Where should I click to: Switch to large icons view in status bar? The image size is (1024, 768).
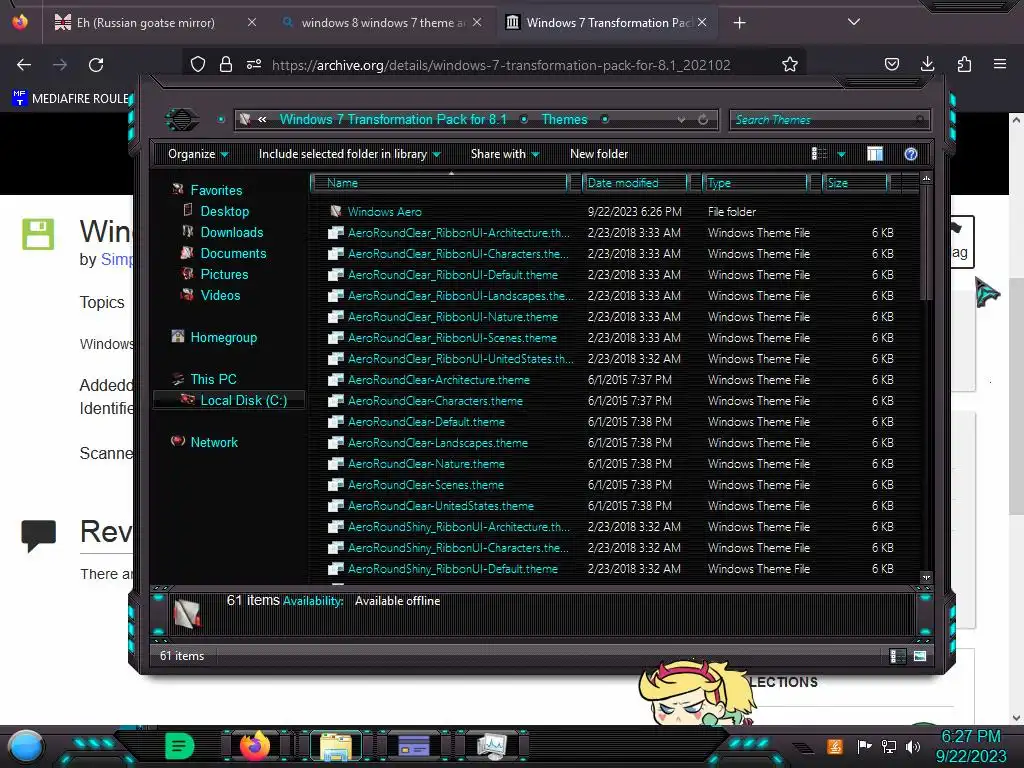pyautogui.click(x=920, y=656)
